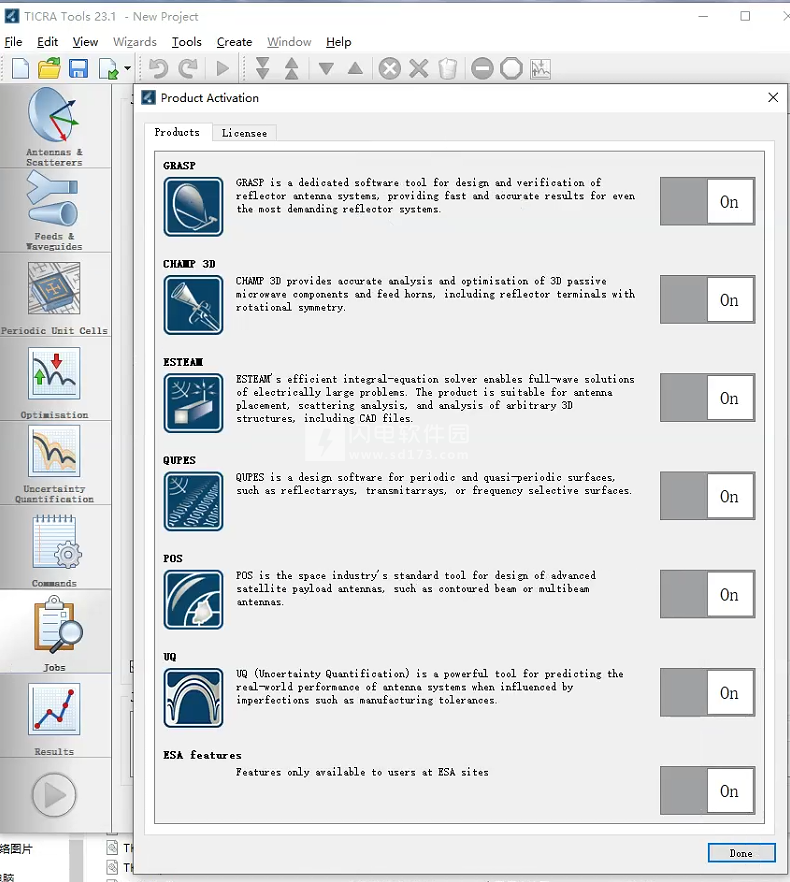Screen dimensions: 790x882
Task: Expand the dropdown arrow beside the import icon
Action: point(128,70)
